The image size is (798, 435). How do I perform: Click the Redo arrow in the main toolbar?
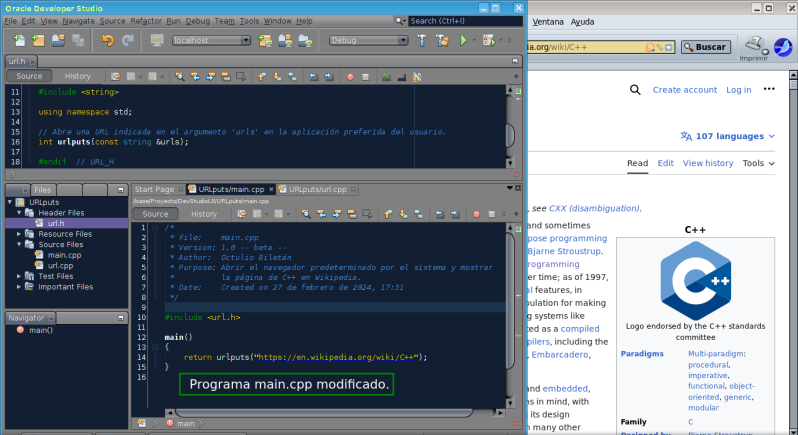(127, 40)
